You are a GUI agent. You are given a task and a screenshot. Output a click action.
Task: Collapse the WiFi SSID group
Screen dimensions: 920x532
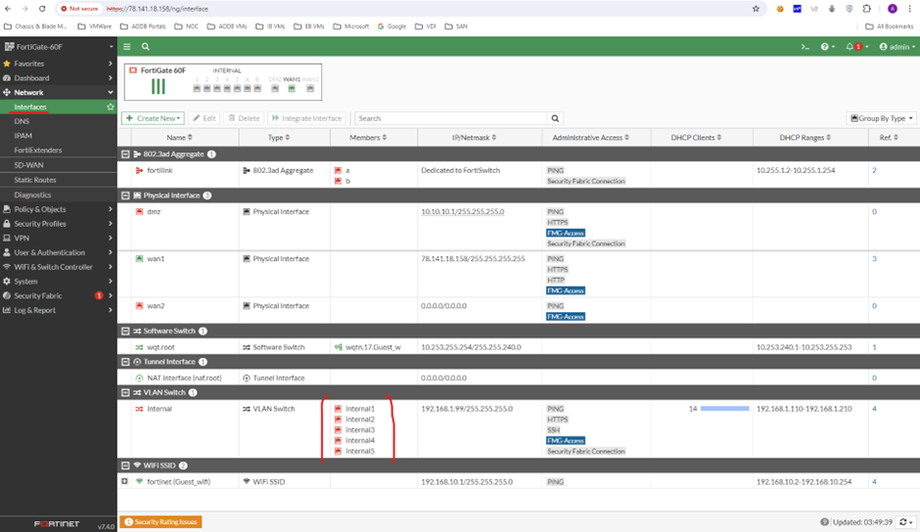coord(126,465)
